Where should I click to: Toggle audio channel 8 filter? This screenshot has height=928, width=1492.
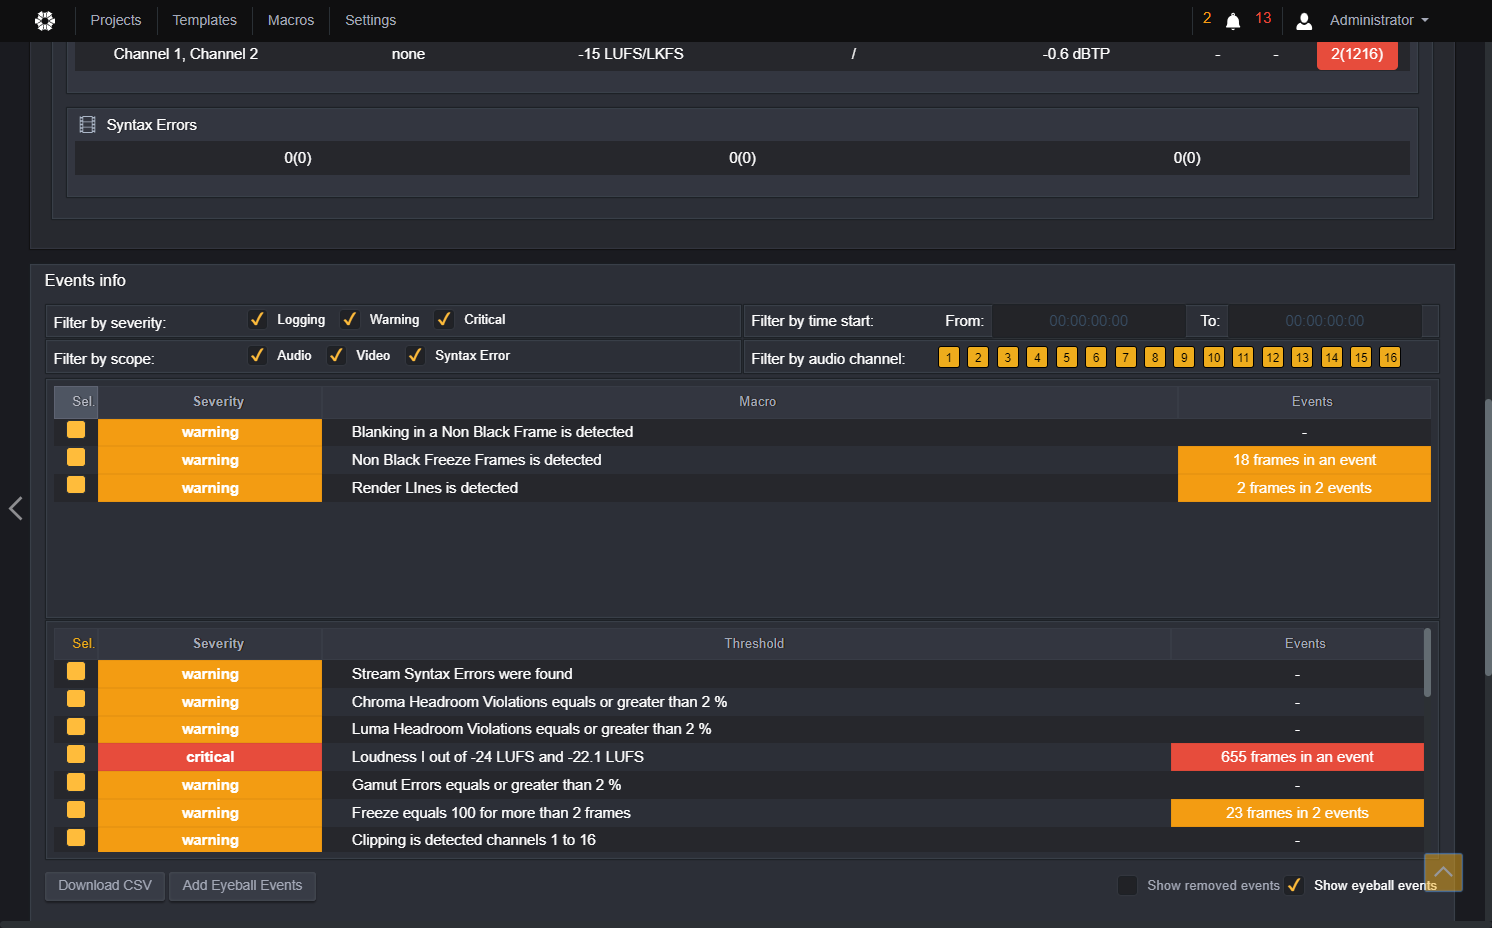(1155, 357)
